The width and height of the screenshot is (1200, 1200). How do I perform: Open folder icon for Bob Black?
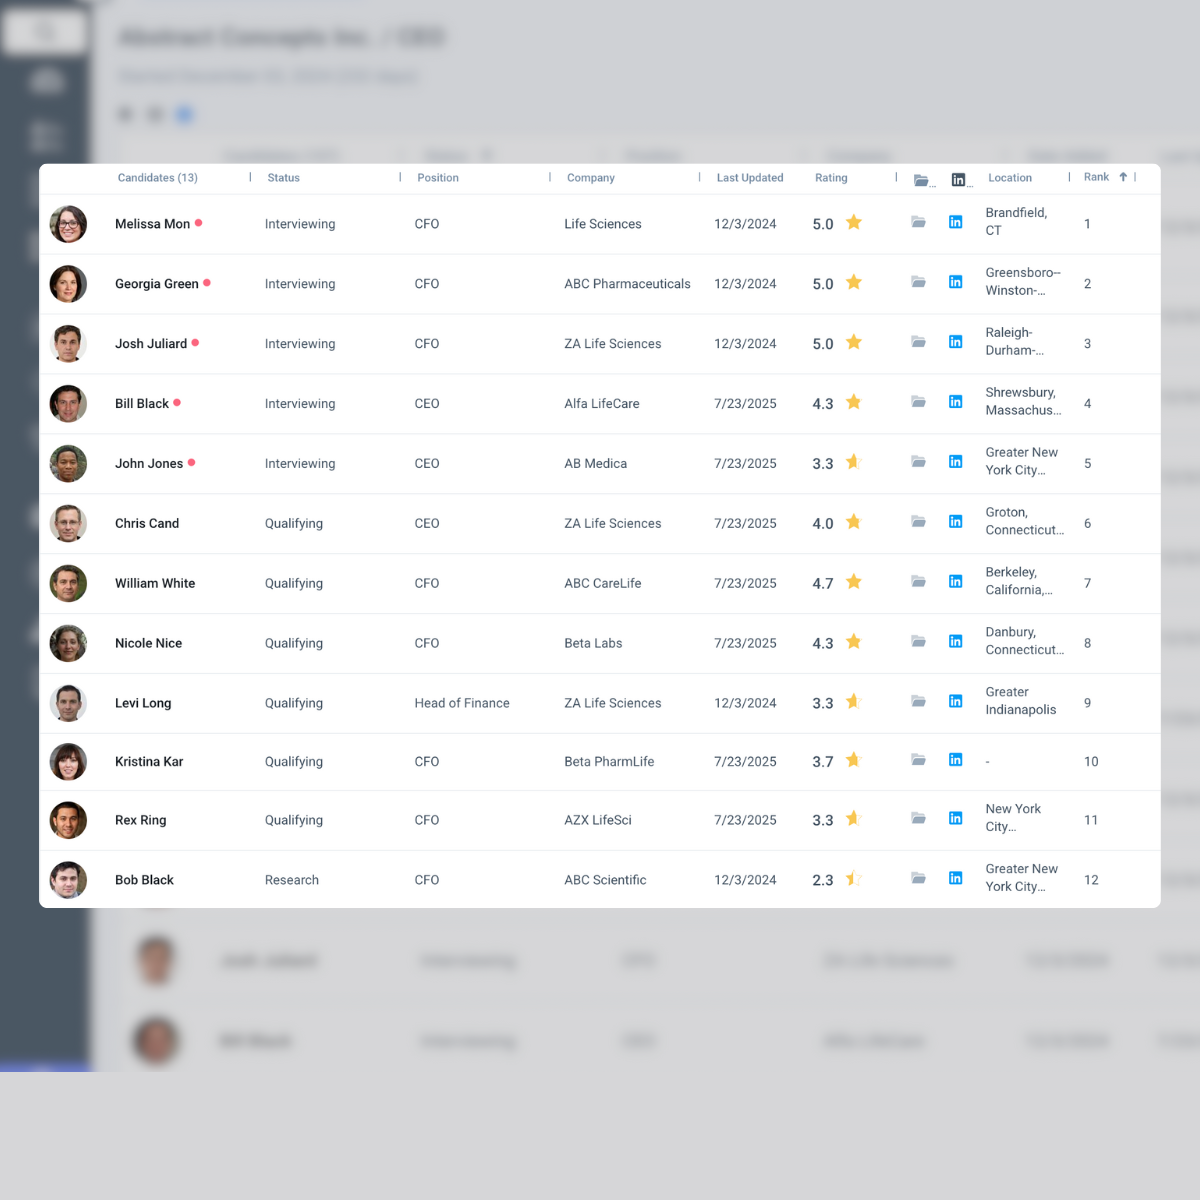tap(918, 878)
